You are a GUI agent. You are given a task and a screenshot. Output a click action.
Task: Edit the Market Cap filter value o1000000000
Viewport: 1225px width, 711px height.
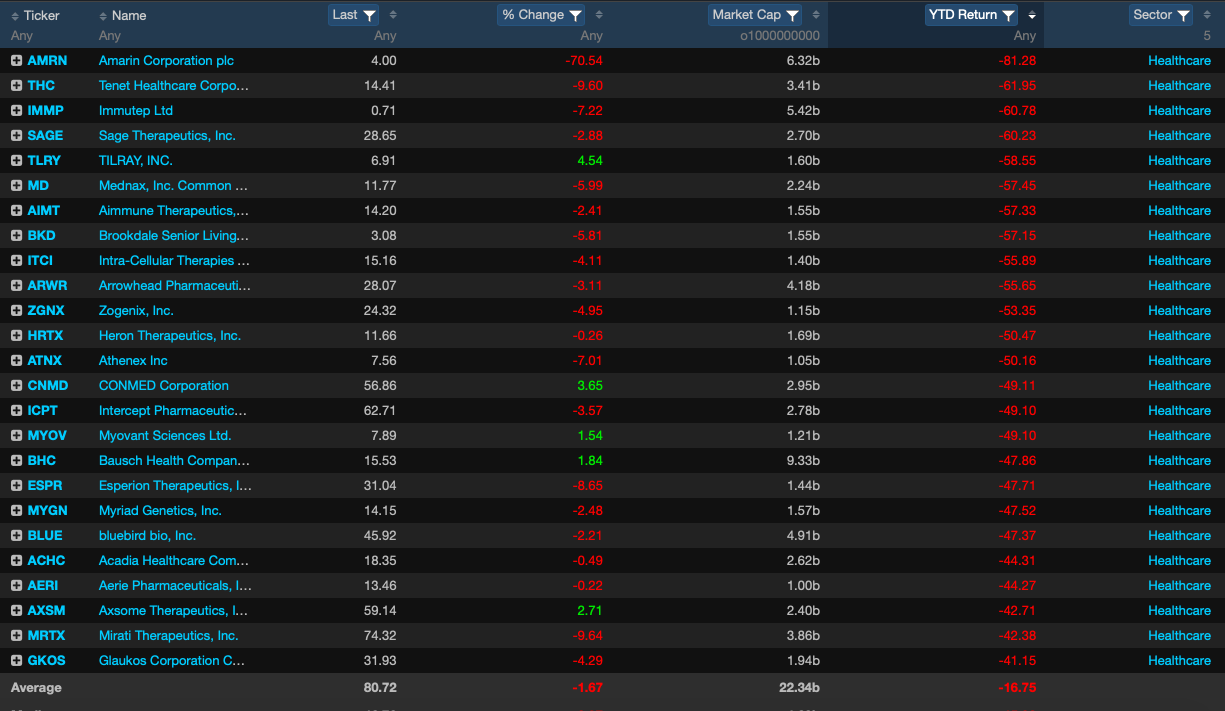click(x=719, y=36)
